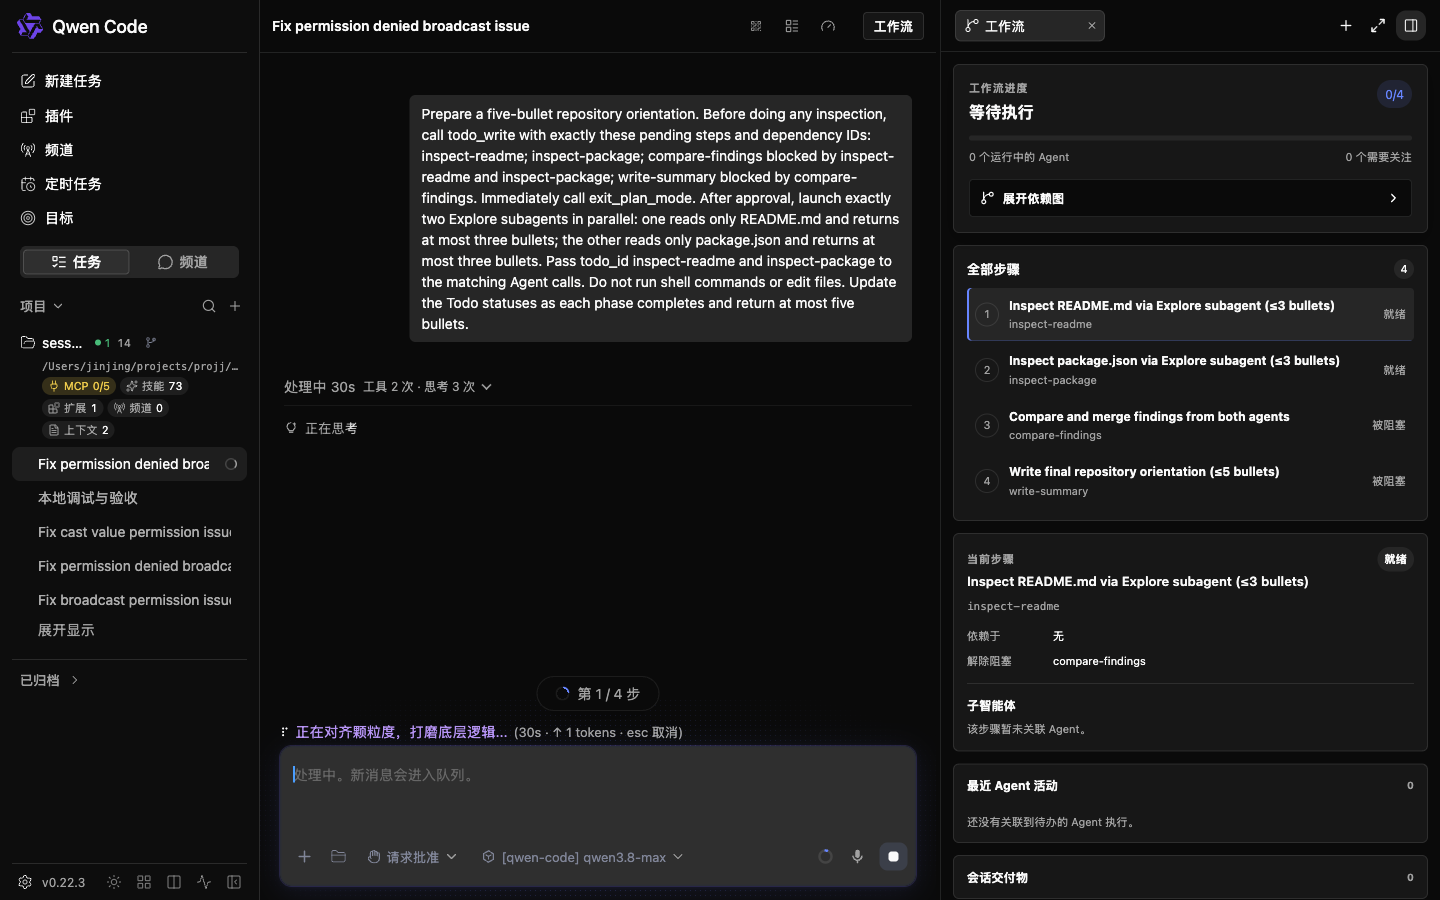Expand 展开依赖图 dependency graph
This screenshot has height=900, width=1440.
[x=1190, y=198]
